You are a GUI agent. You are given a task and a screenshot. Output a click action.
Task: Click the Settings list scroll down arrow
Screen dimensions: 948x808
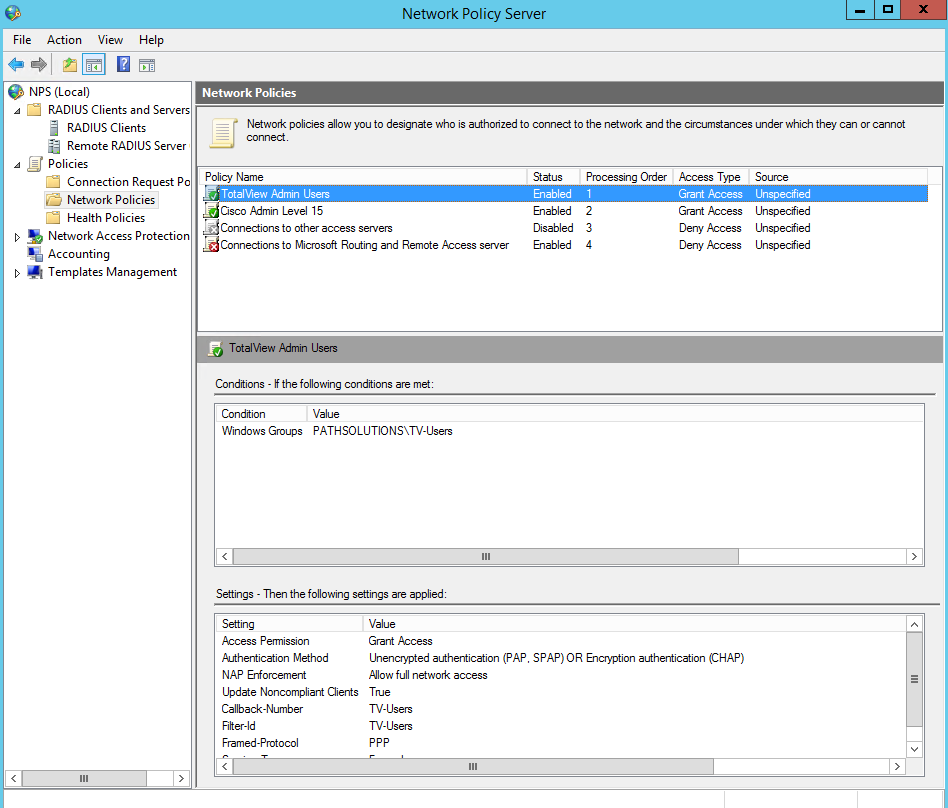[x=914, y=749]
